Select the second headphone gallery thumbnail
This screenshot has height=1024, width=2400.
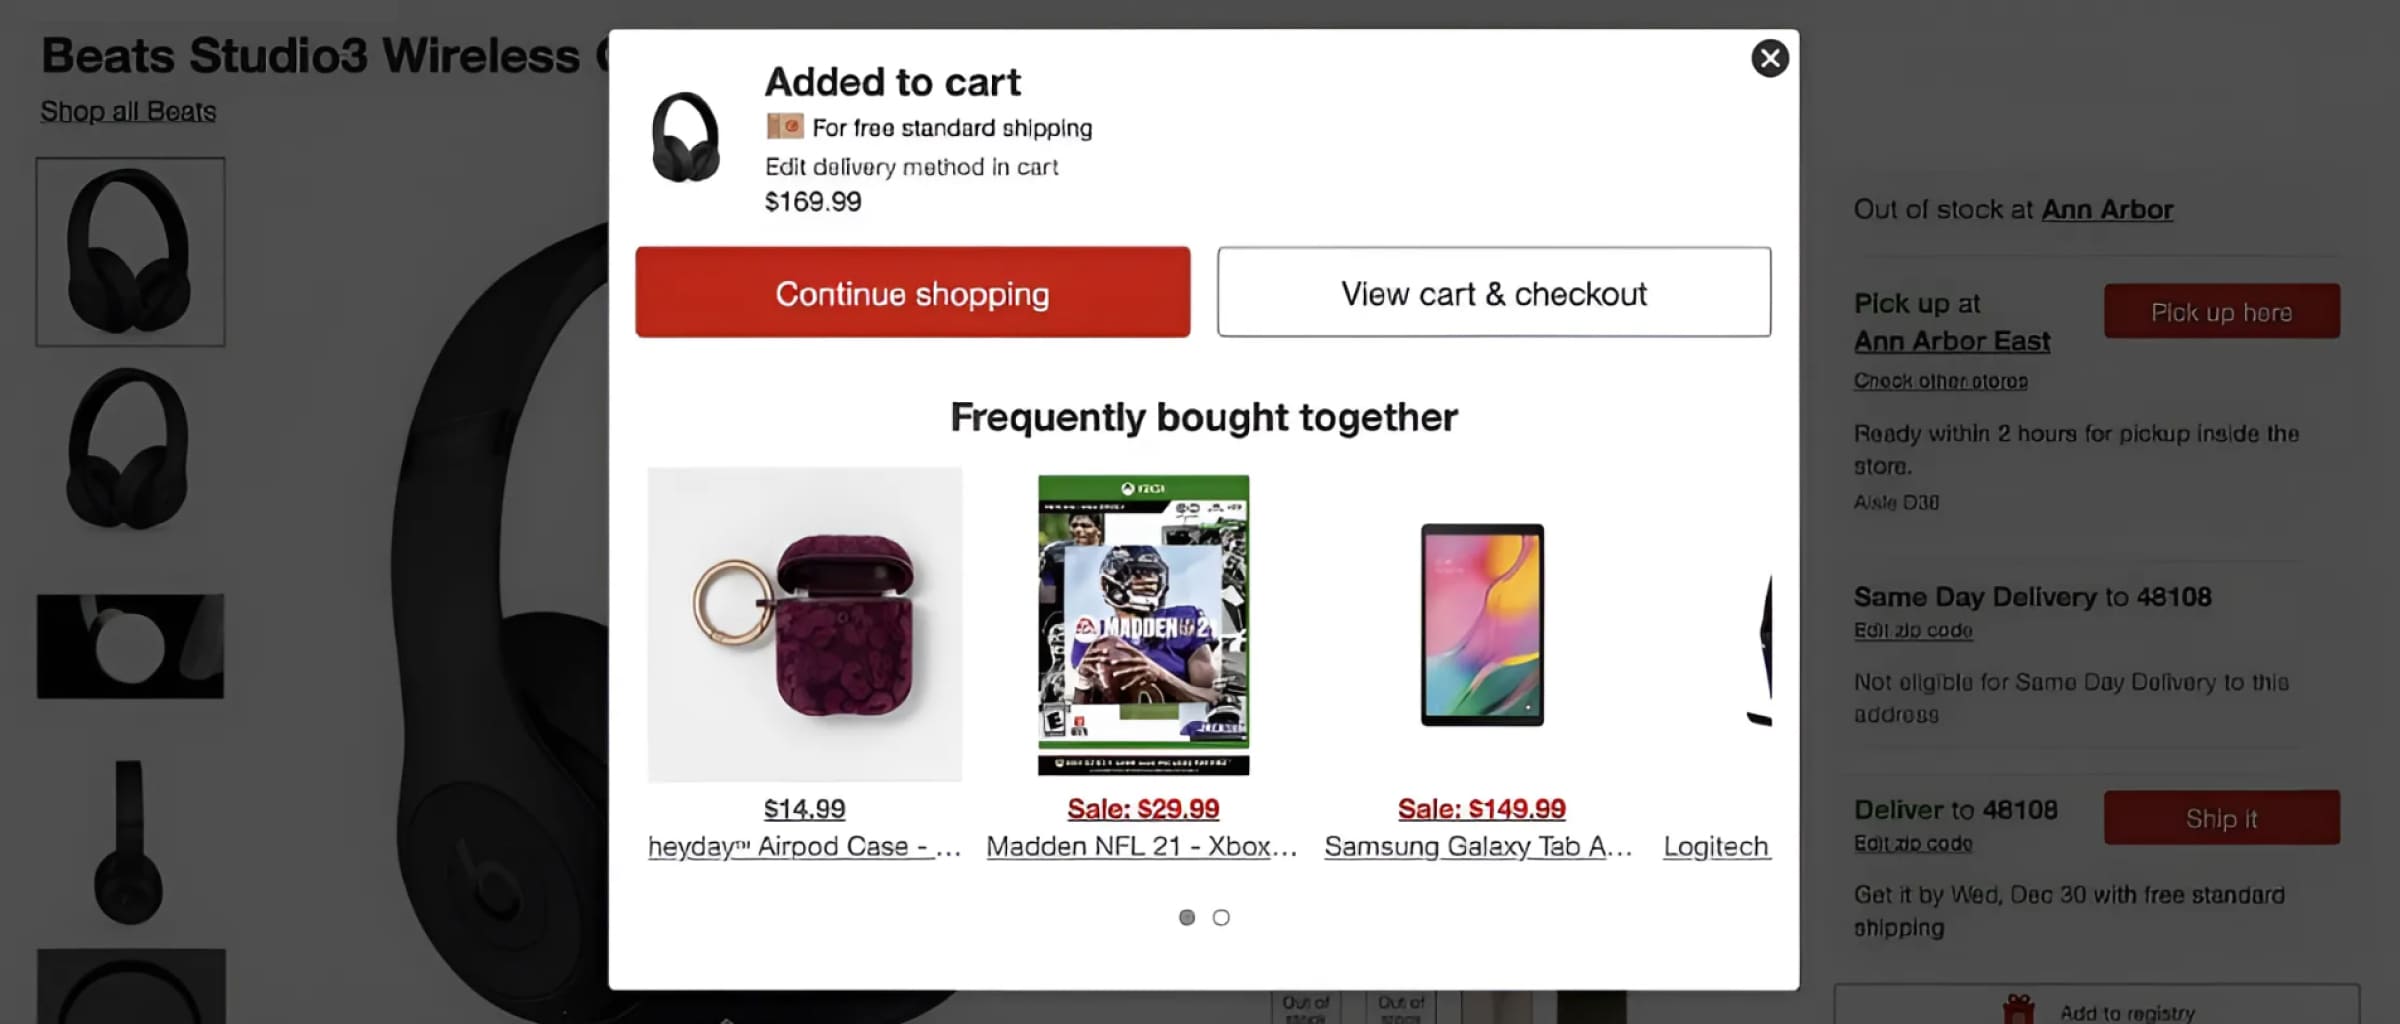click(128, 449)
